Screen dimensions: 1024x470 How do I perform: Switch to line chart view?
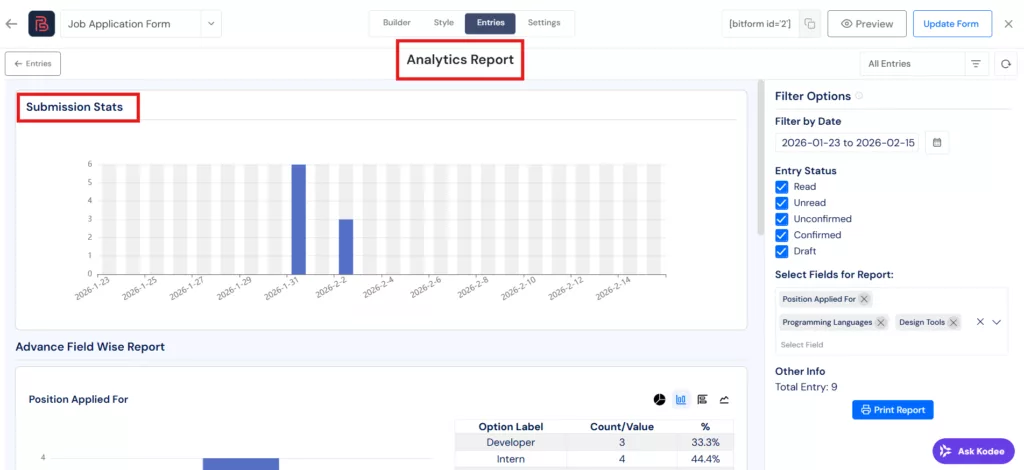click(x=724, y=400)
